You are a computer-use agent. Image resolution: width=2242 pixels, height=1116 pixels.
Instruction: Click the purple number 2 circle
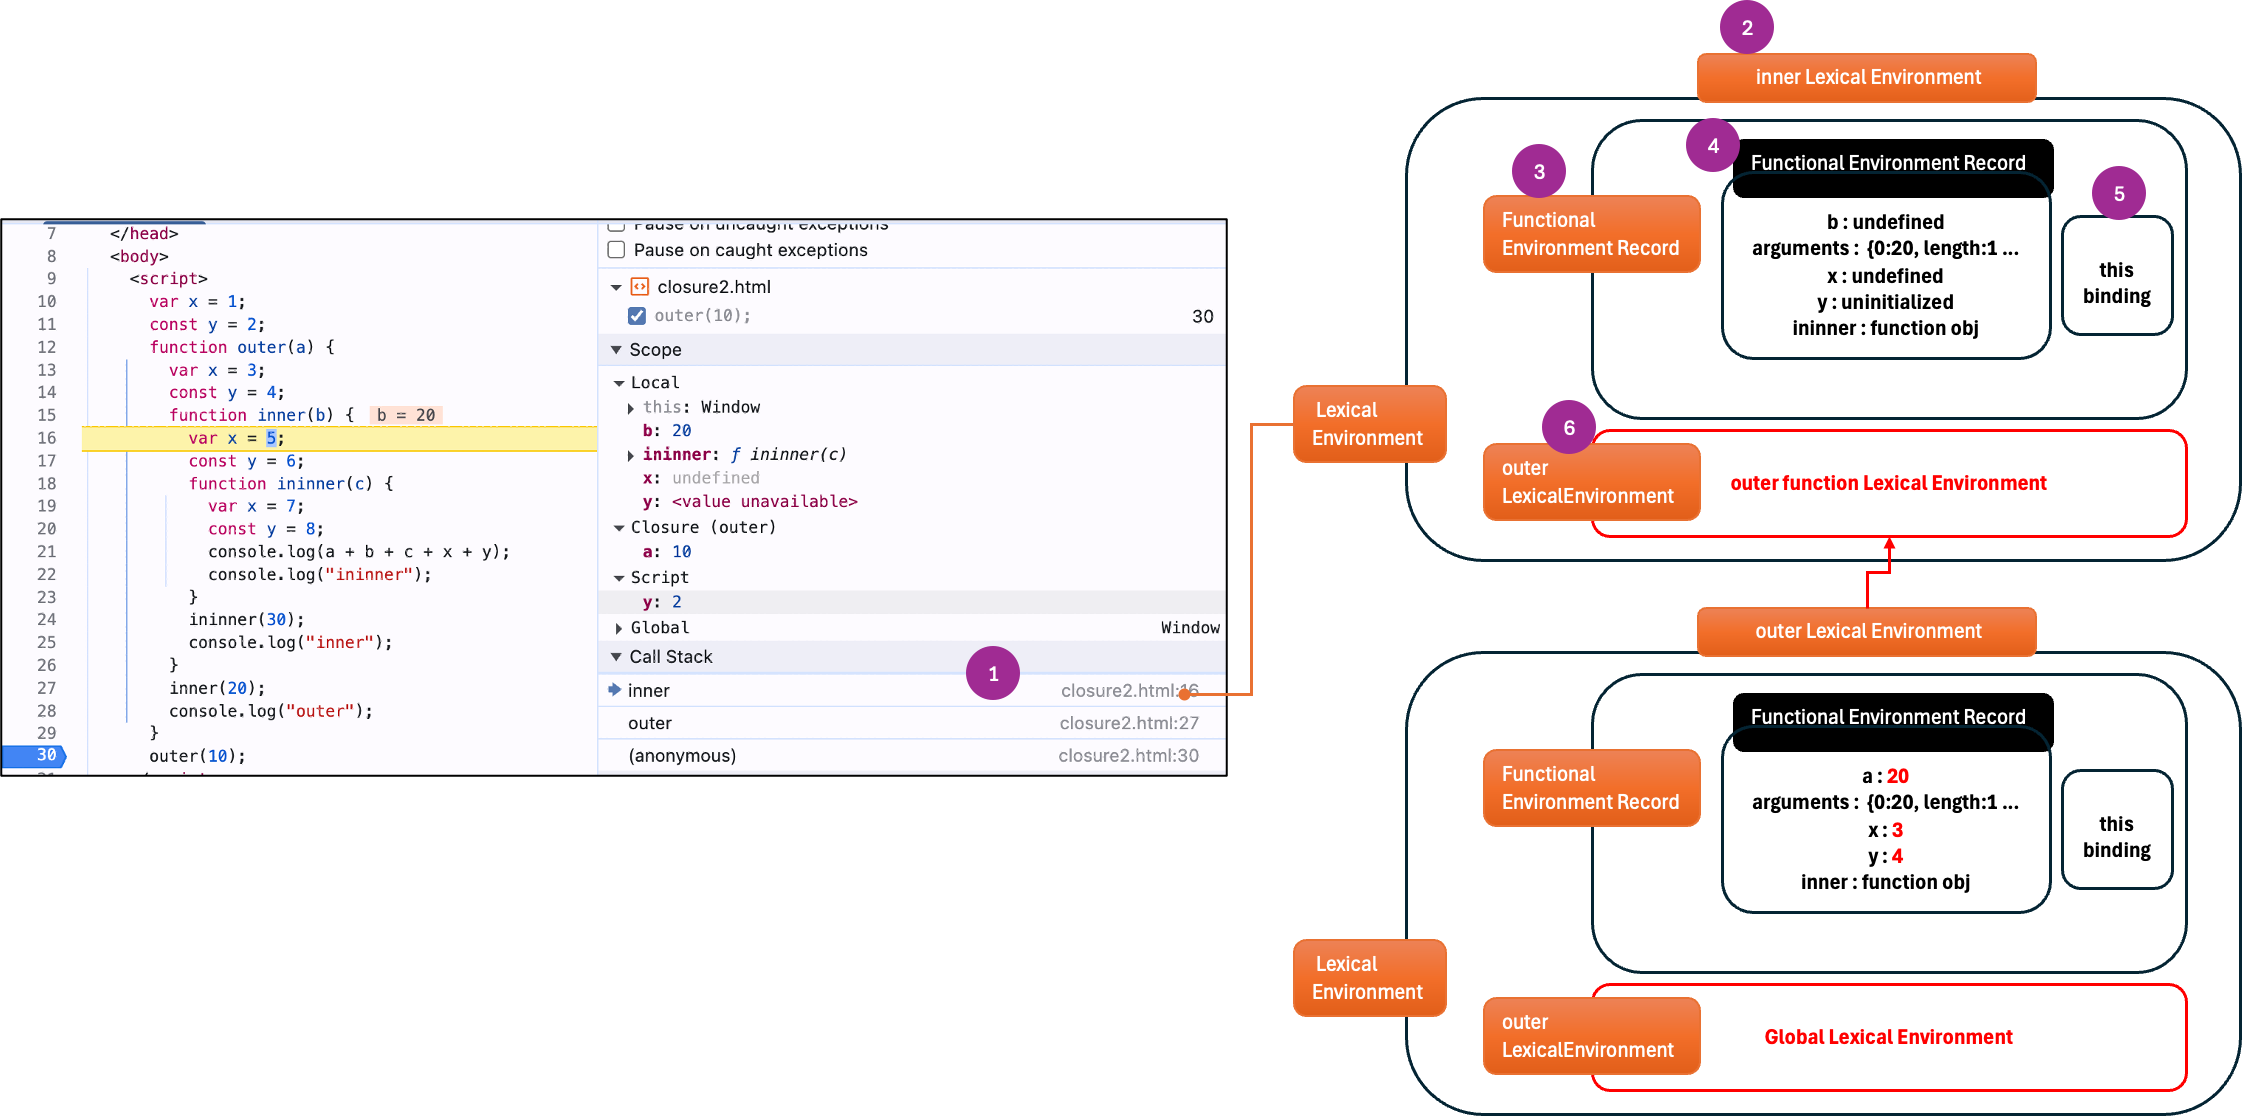1746,28
